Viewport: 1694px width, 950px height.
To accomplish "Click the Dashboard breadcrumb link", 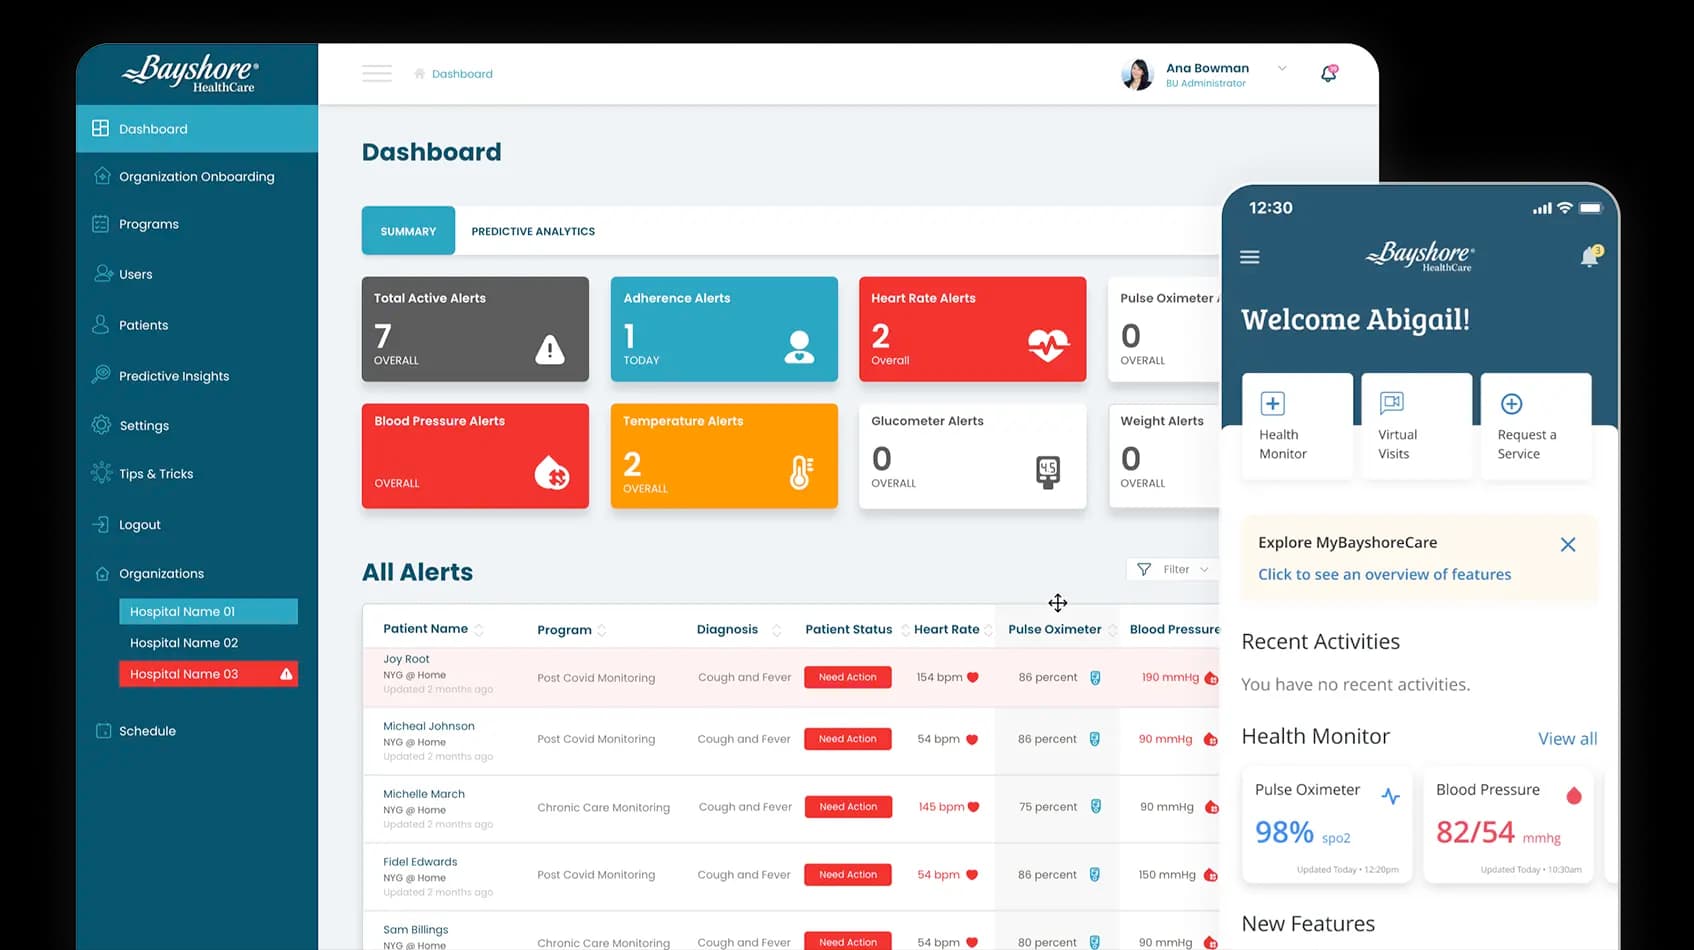I will point(462,74).
